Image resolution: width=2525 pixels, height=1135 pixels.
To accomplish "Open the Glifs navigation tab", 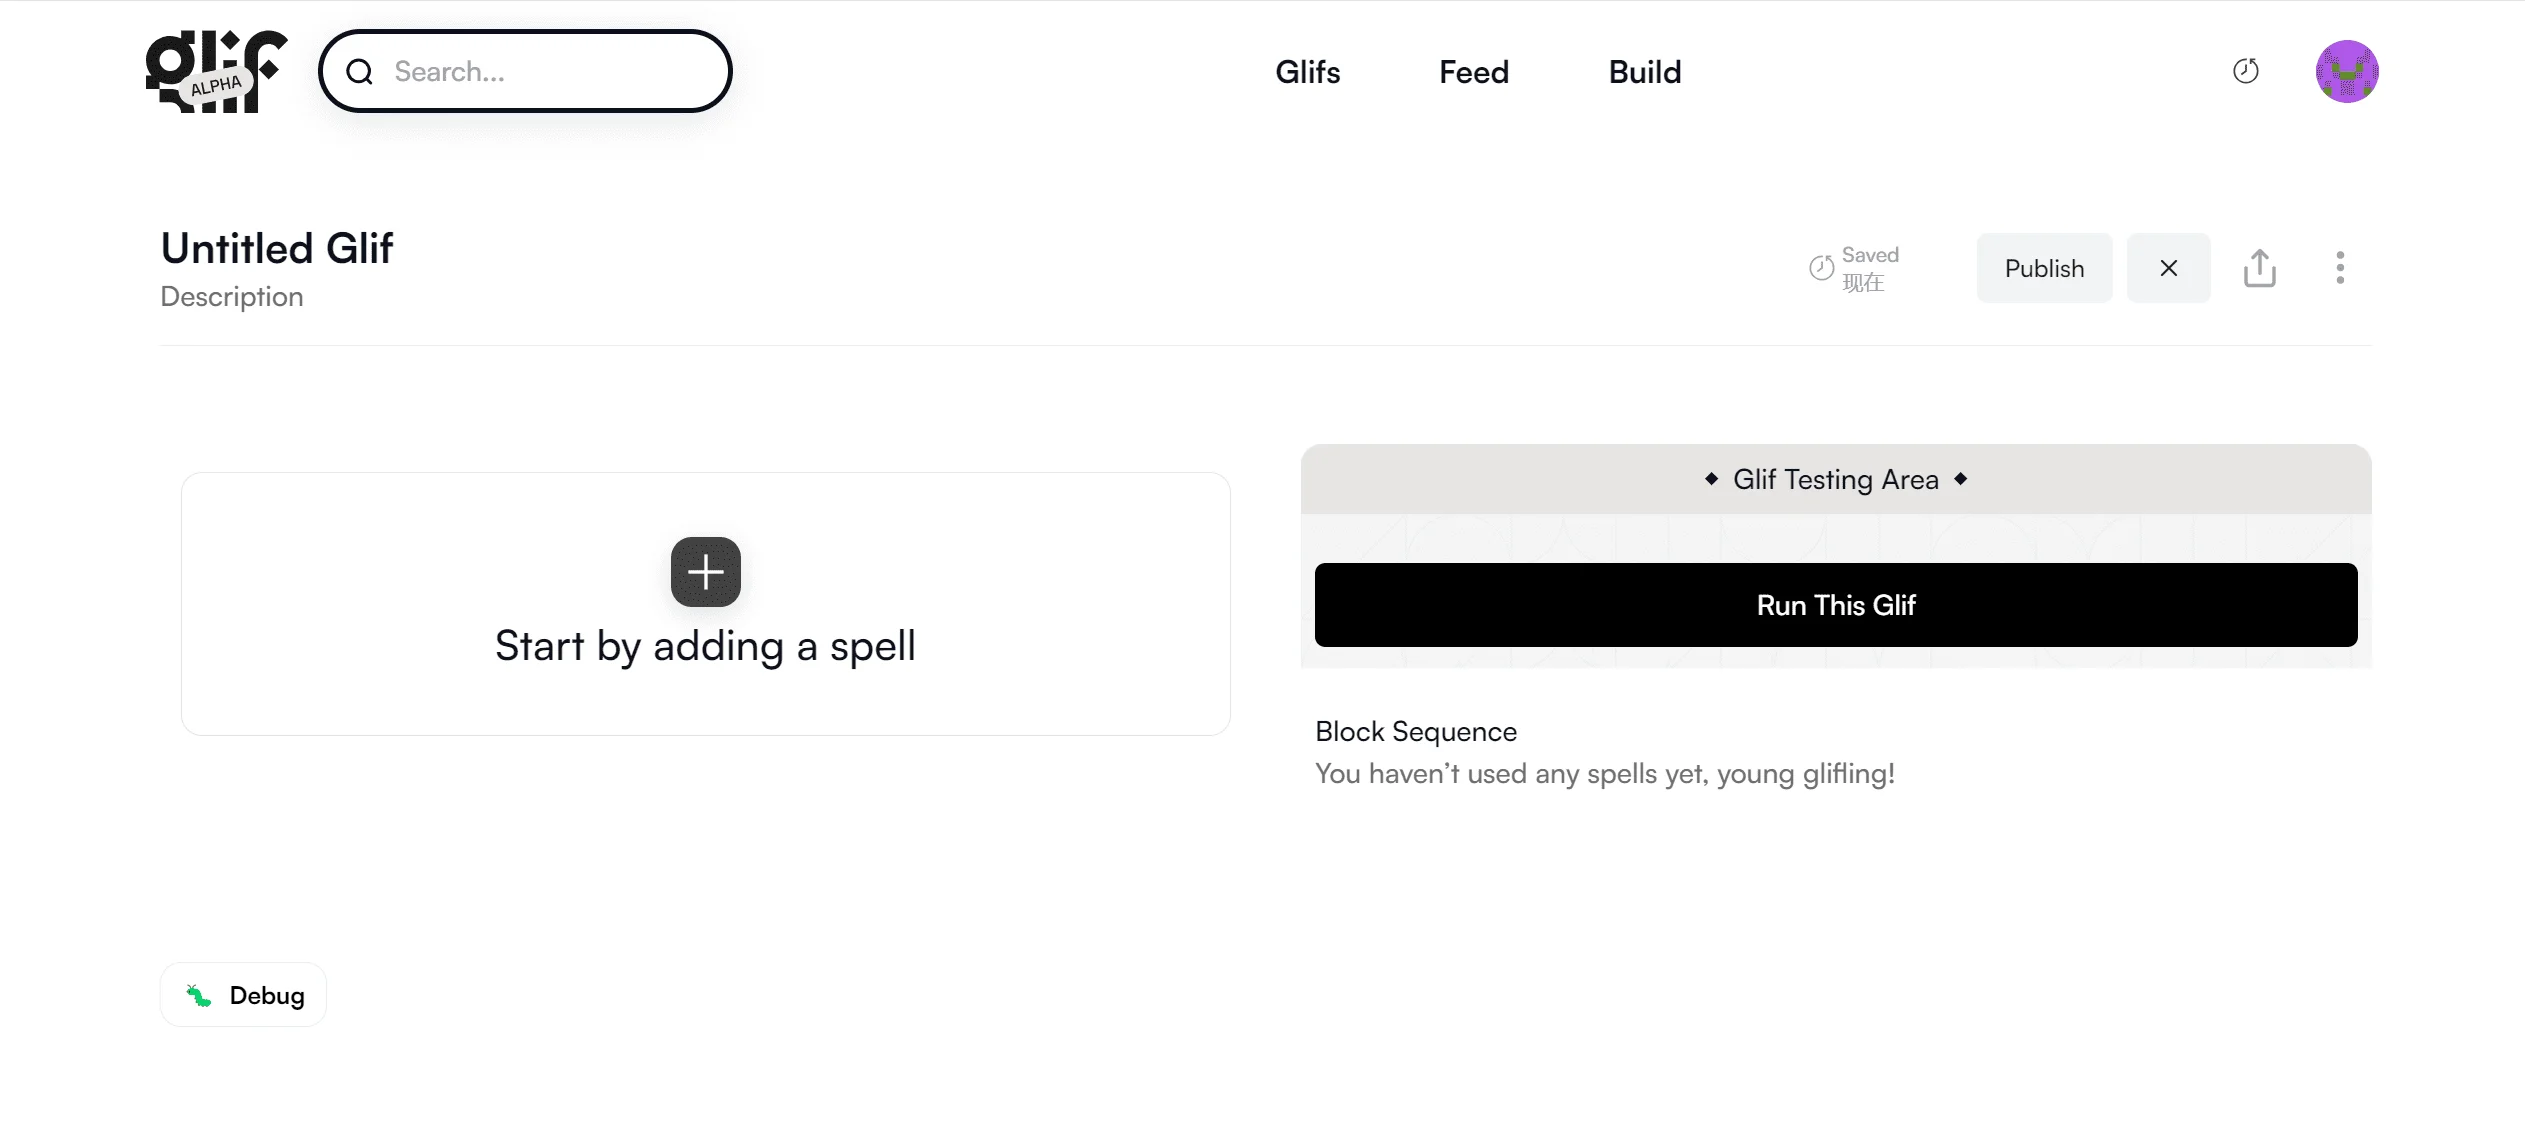I will [x=1308, y=72].
